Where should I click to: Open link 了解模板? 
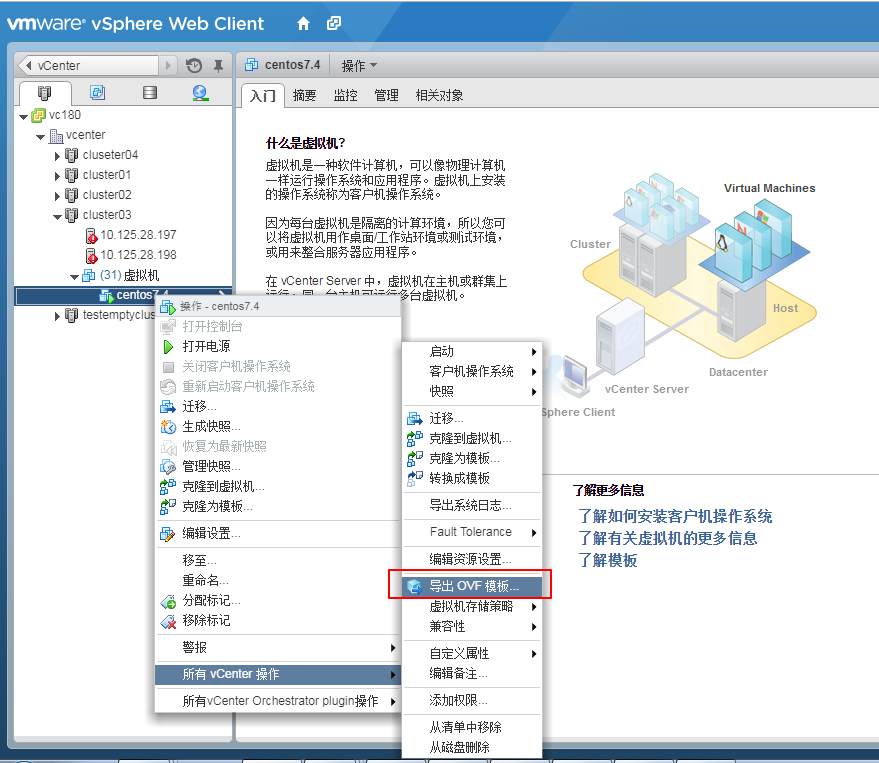[608, 560]
